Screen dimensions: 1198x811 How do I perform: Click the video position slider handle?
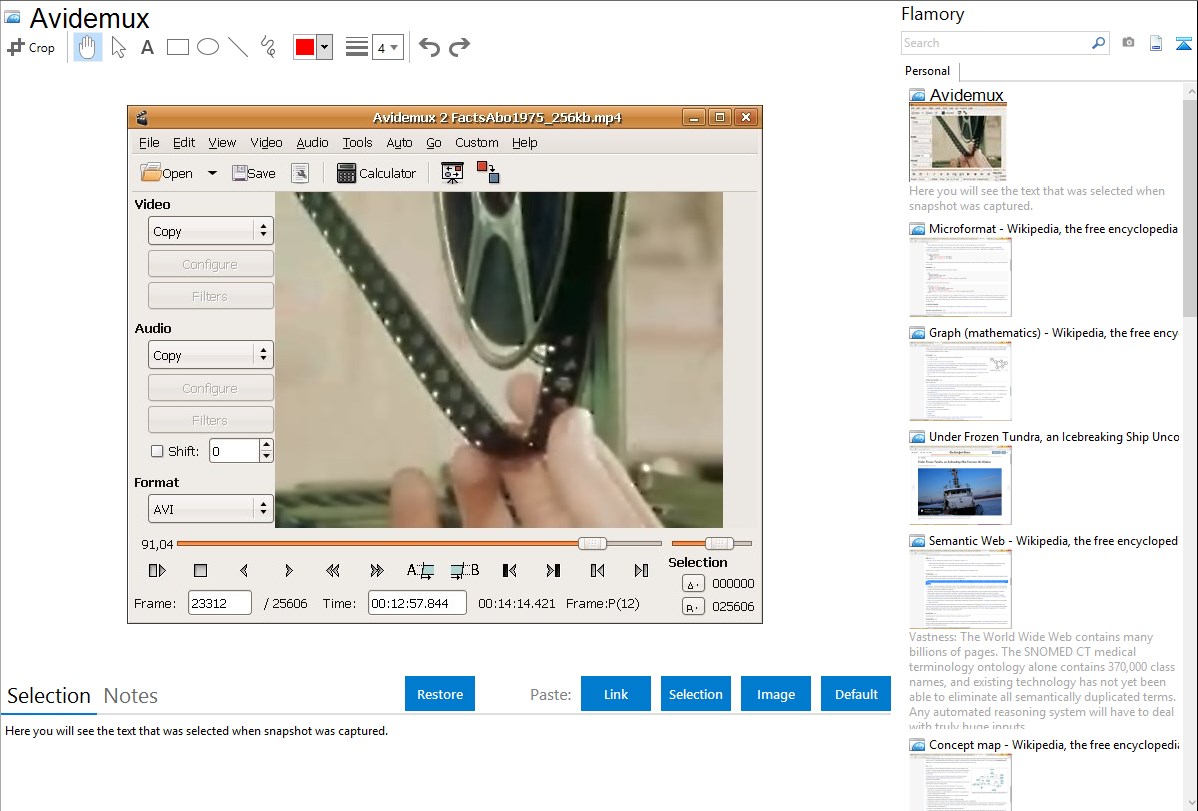tap(592, 543)
